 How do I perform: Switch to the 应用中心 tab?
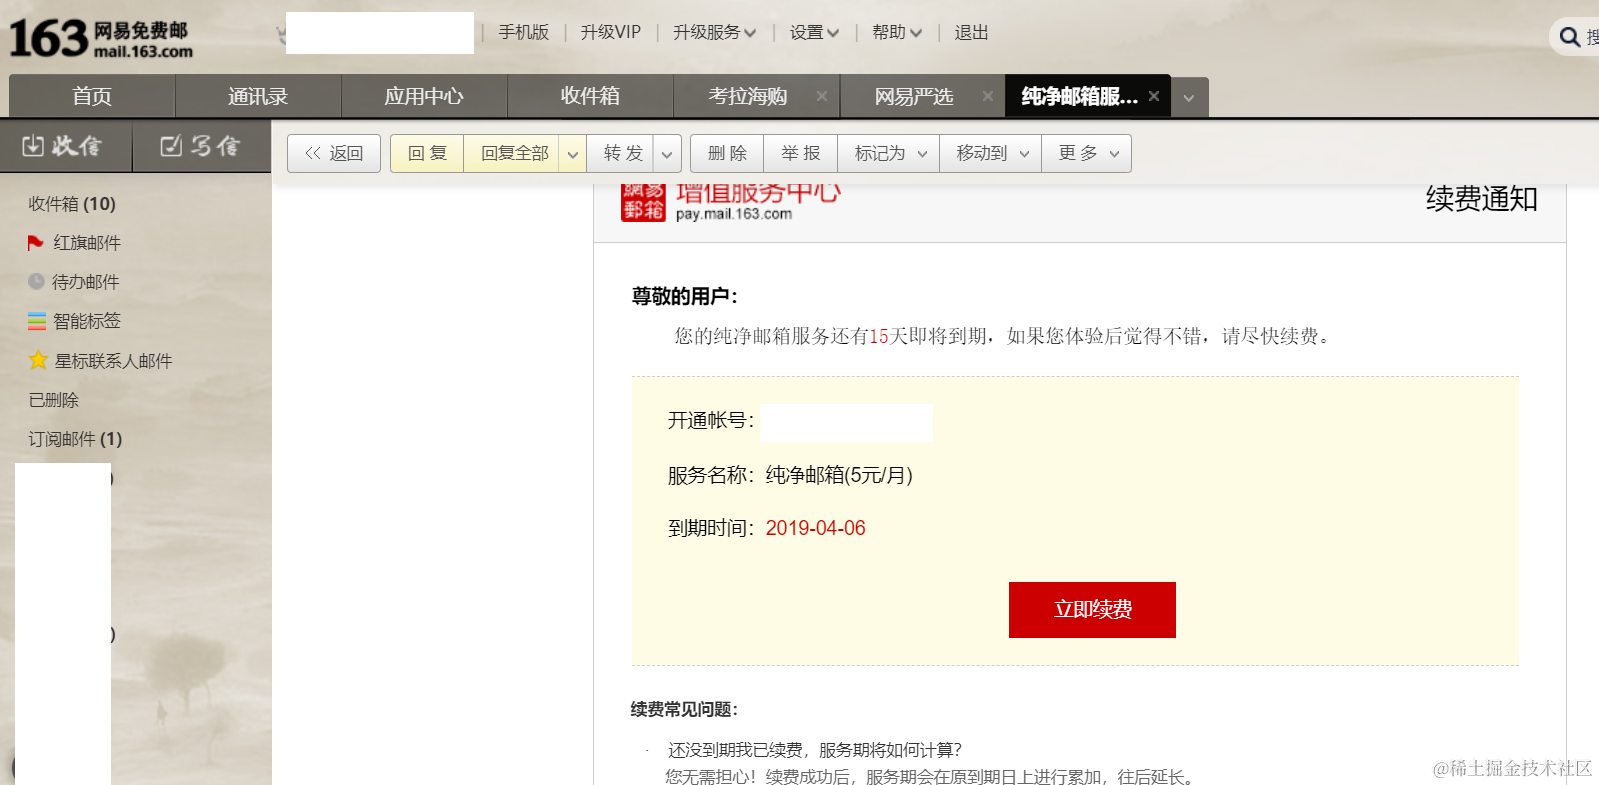click(x=424, y=96)
